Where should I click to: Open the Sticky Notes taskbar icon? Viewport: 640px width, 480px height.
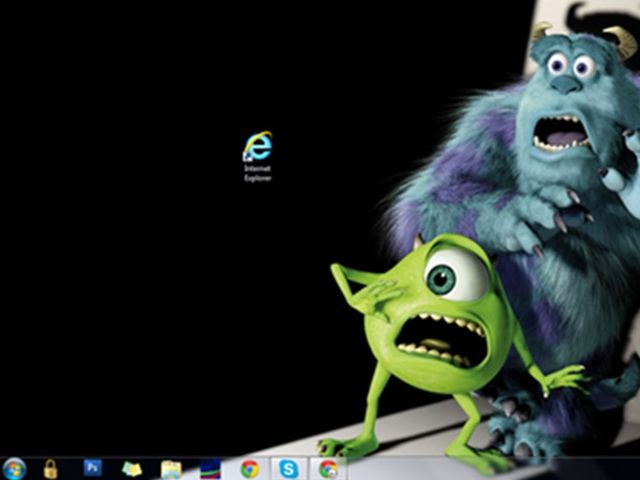[x=131, y=469]
